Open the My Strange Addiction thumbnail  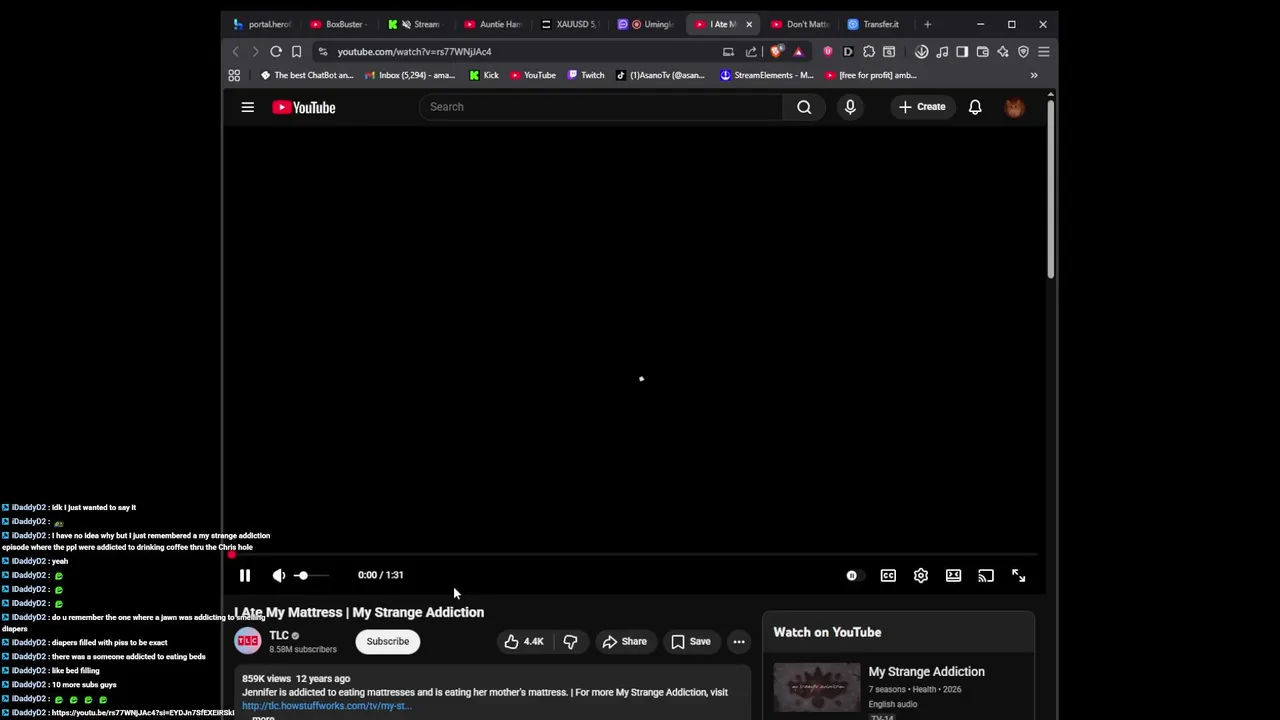[817, 688]
